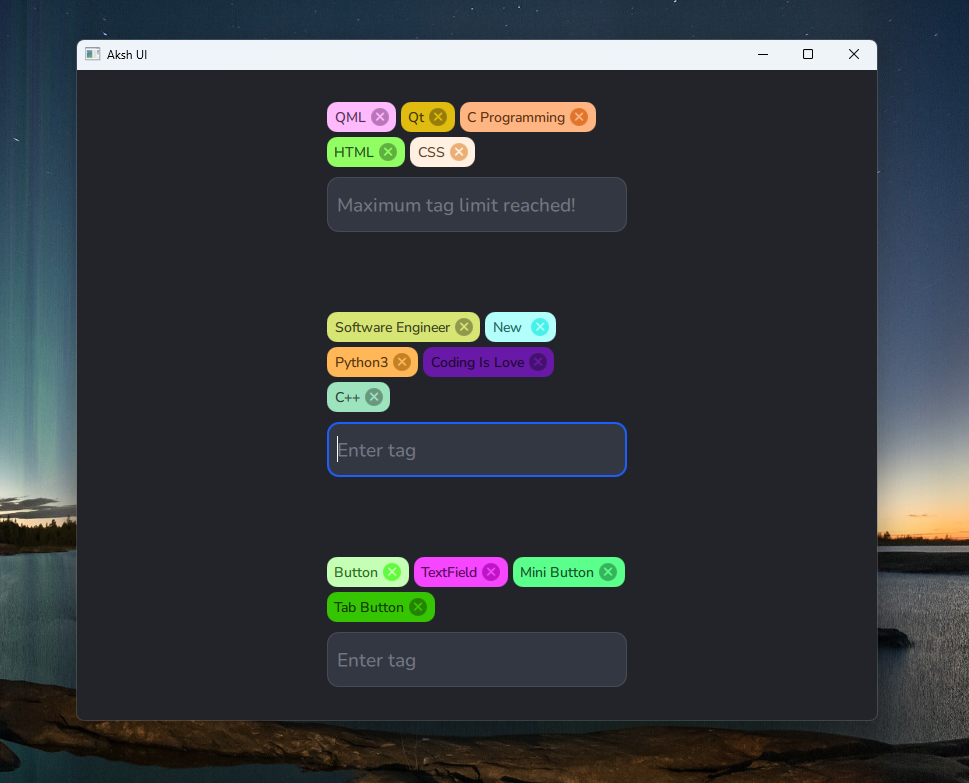Select the Software Engineer tag label
The width and height of the screenshot is (969, 783).
tap(392, 327)
